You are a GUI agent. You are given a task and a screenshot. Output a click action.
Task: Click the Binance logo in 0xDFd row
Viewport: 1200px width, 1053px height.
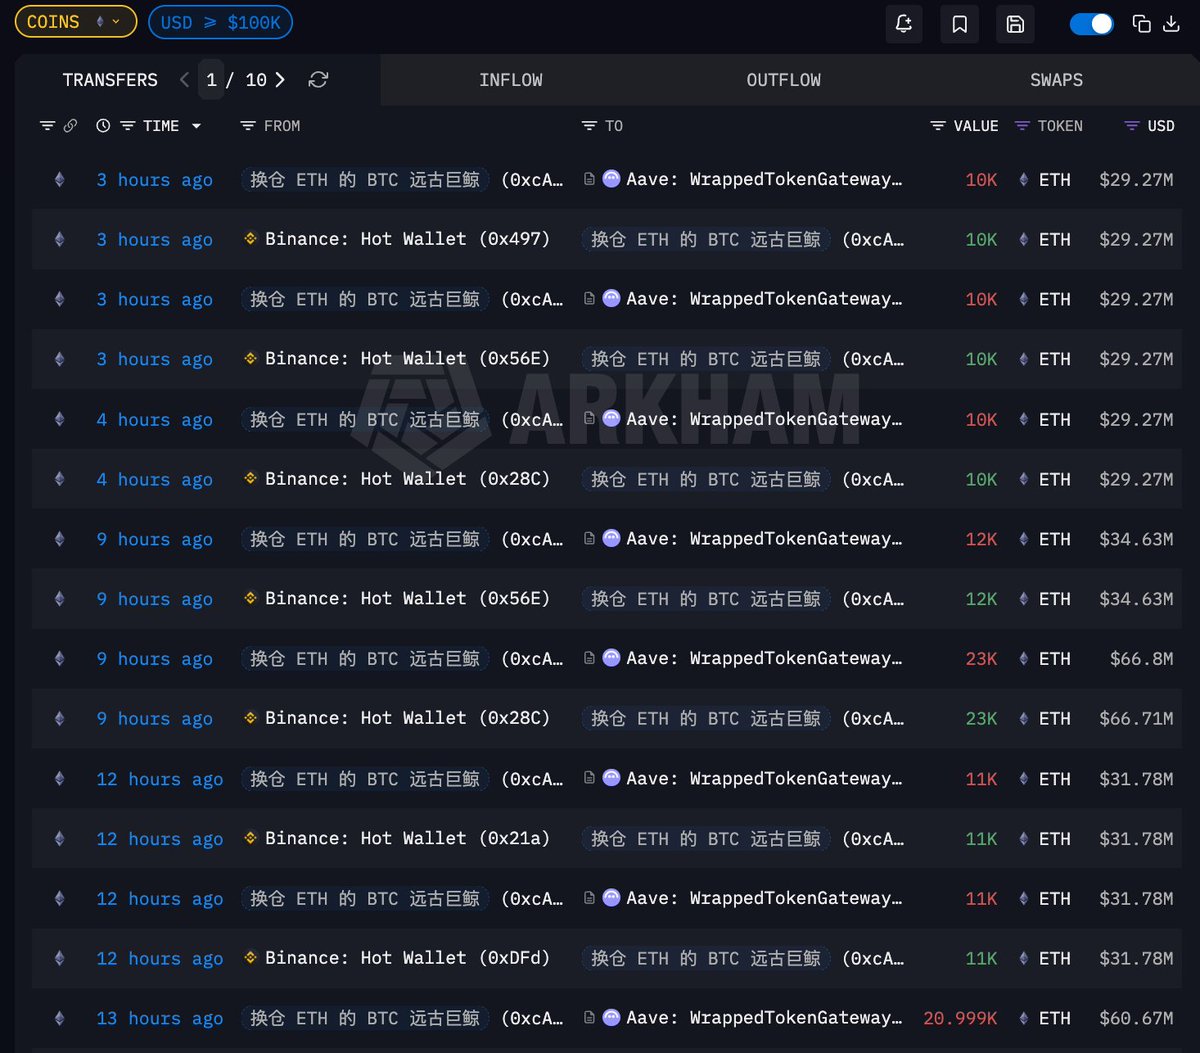click(251, 958)
